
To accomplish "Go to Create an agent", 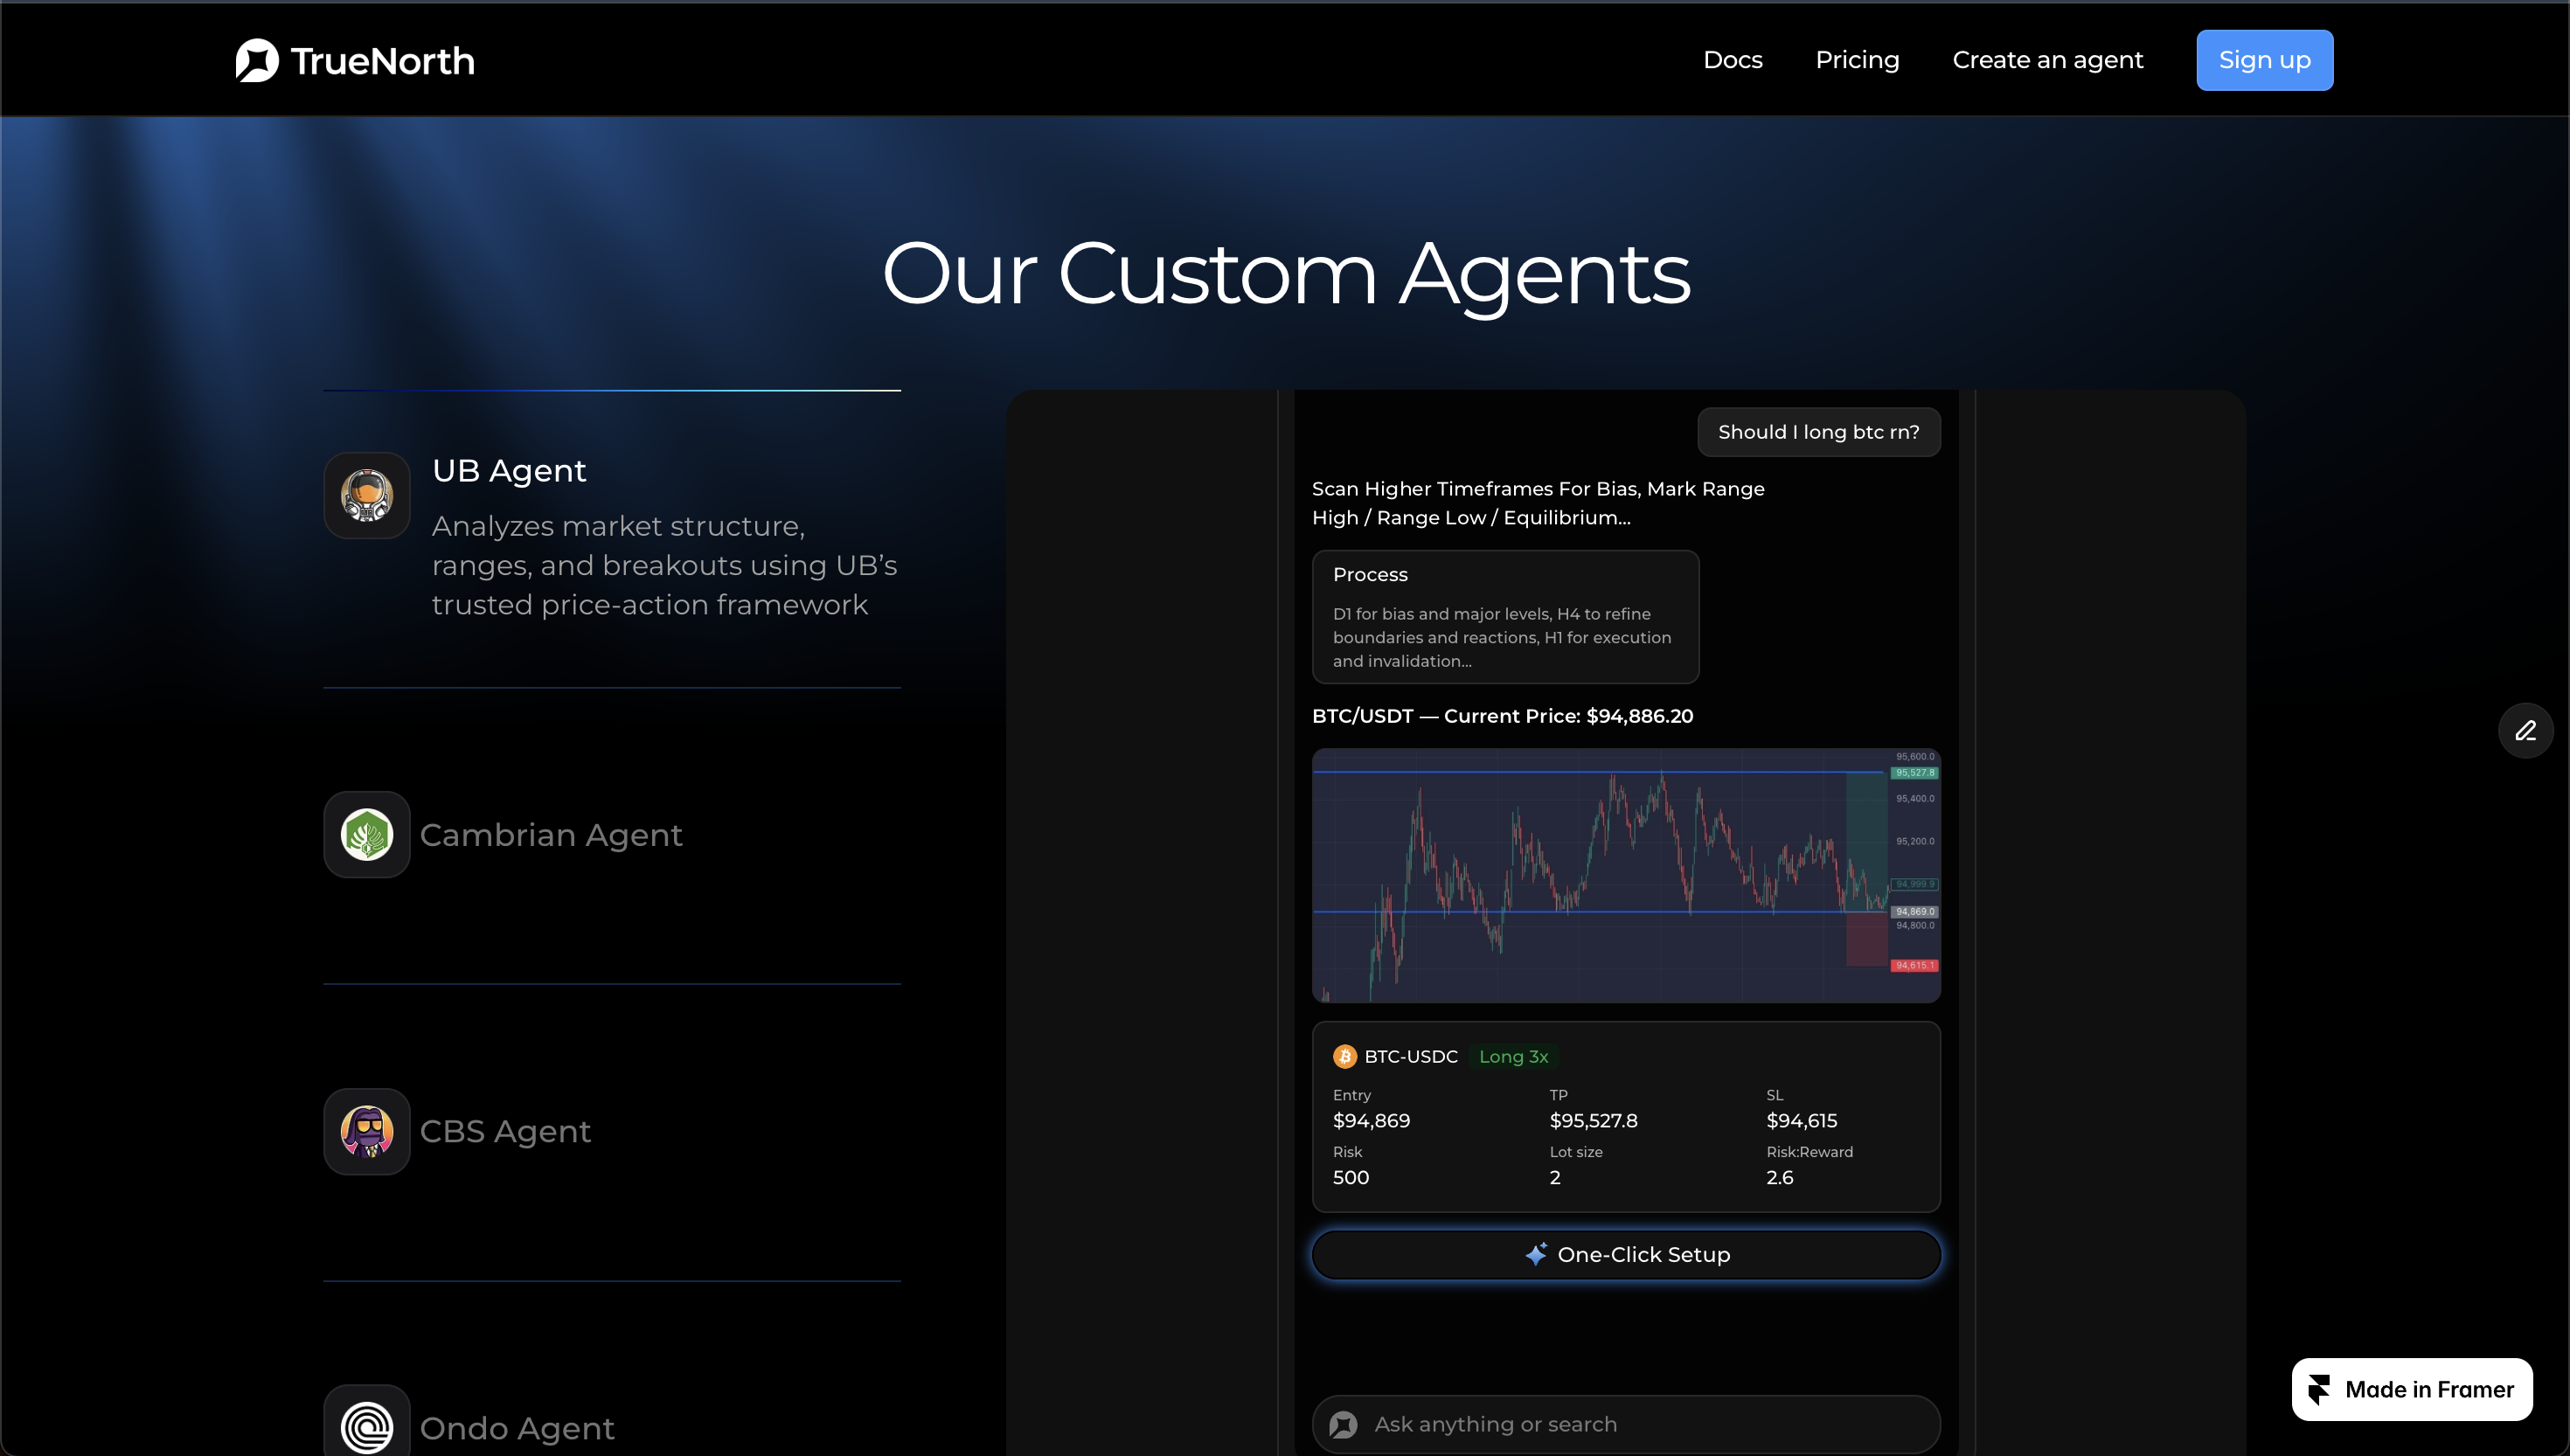I will [x=2047, y=60].
